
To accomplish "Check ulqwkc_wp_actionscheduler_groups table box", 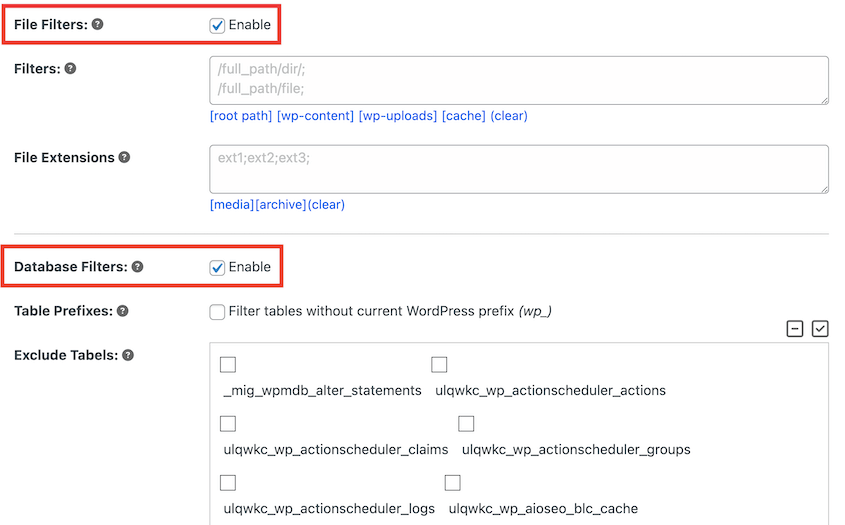I will (x=466, y=424).
